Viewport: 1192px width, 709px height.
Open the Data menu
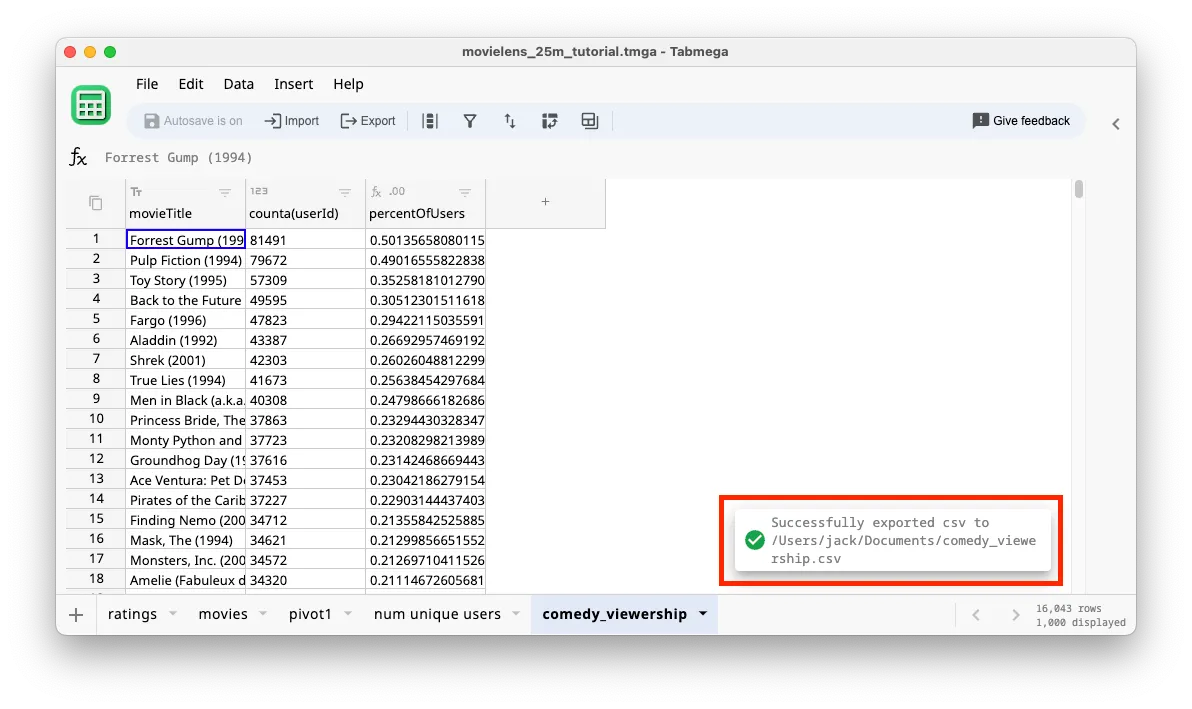(238, 84)
